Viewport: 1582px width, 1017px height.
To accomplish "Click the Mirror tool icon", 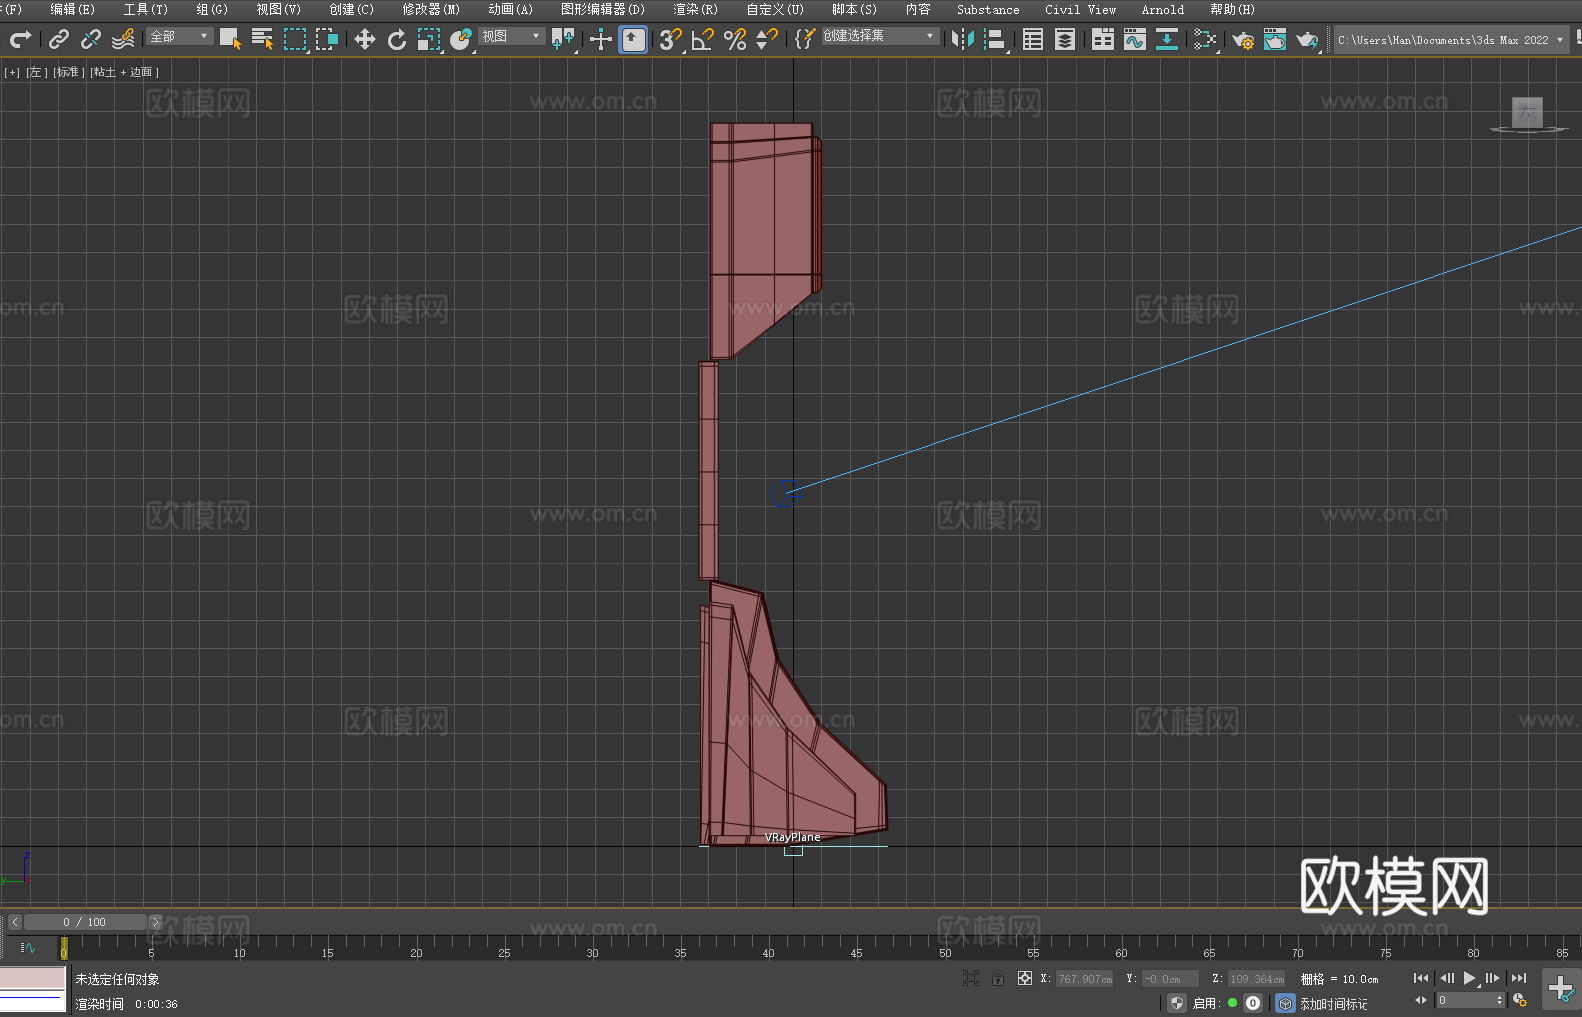I will click(x=963, y=39).
